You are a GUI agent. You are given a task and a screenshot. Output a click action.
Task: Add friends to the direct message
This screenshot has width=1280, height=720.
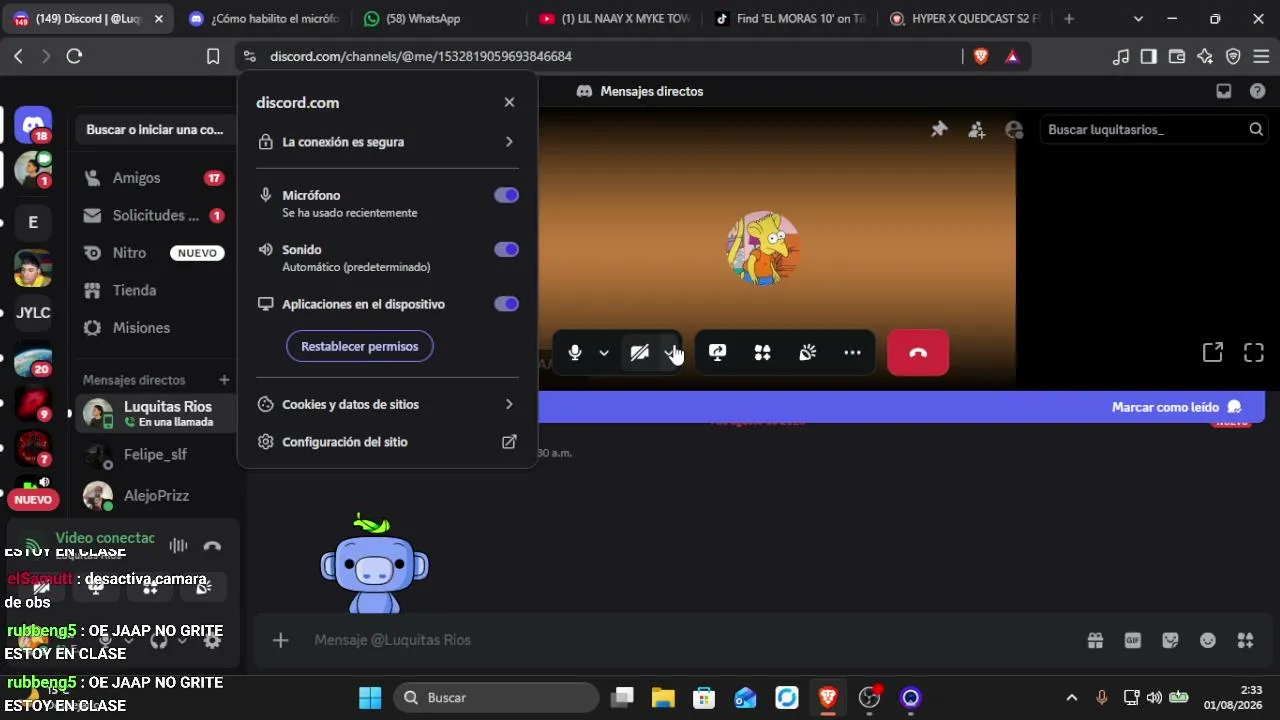pos(977,129)
